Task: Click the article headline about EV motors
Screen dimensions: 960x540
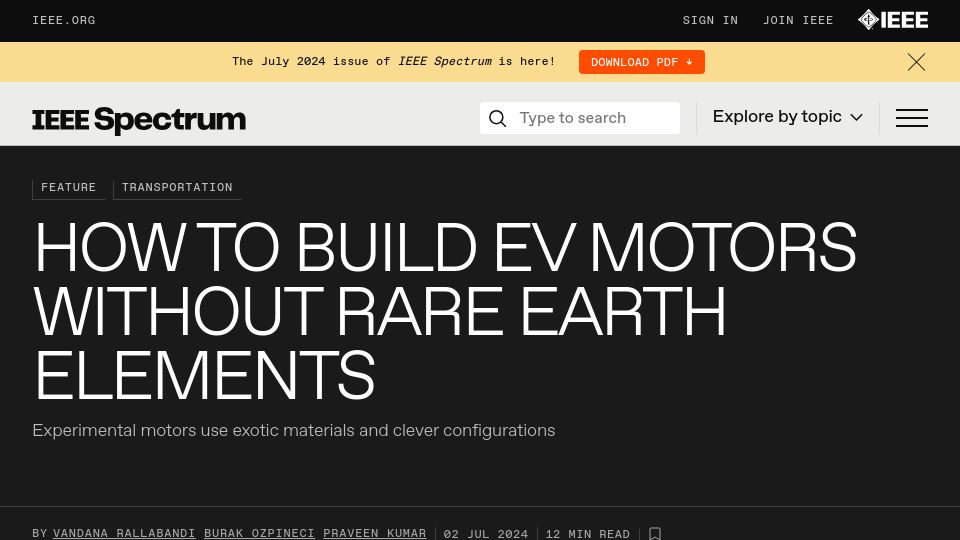Action: click(445, 310)
